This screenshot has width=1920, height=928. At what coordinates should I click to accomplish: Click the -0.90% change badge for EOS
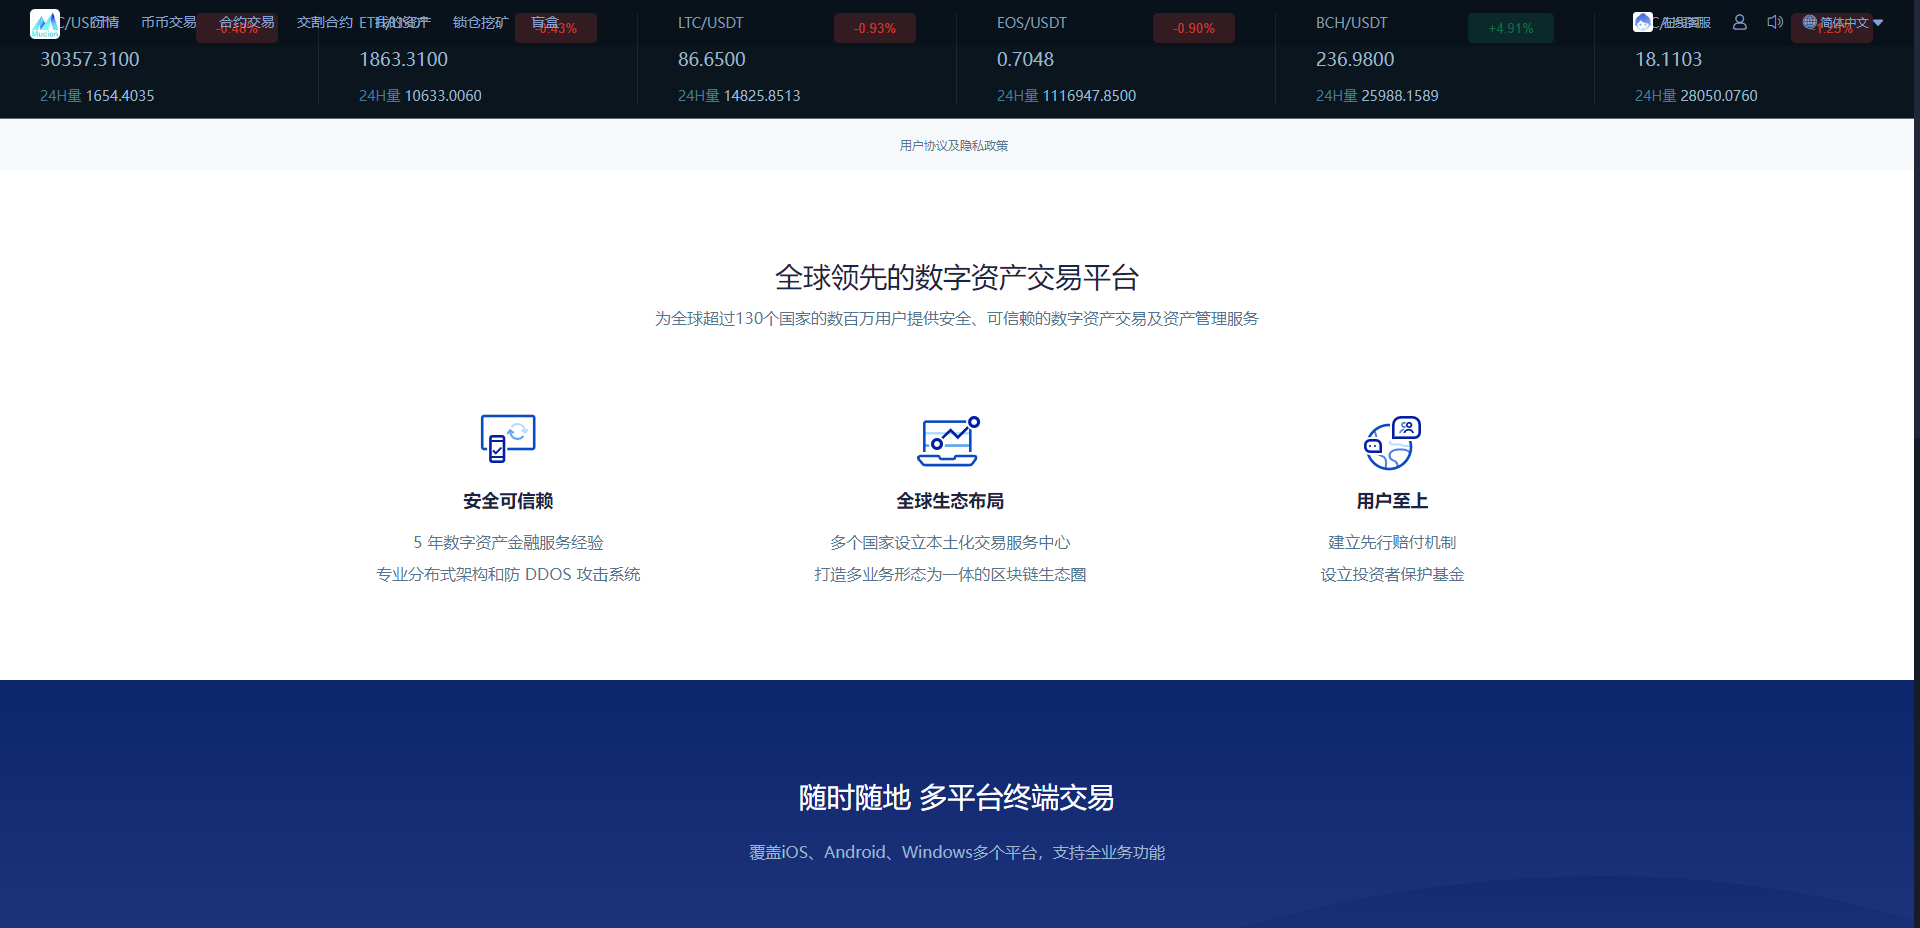coord(1194,28)
